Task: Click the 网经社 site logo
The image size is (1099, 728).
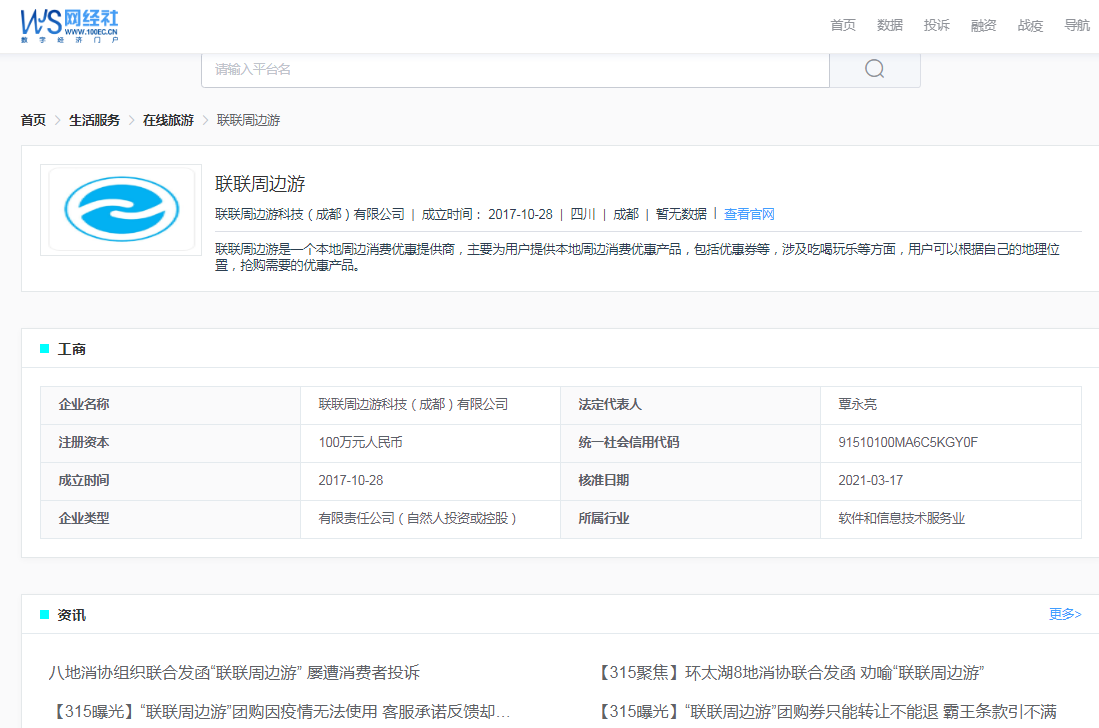Action: coord(69,26)
